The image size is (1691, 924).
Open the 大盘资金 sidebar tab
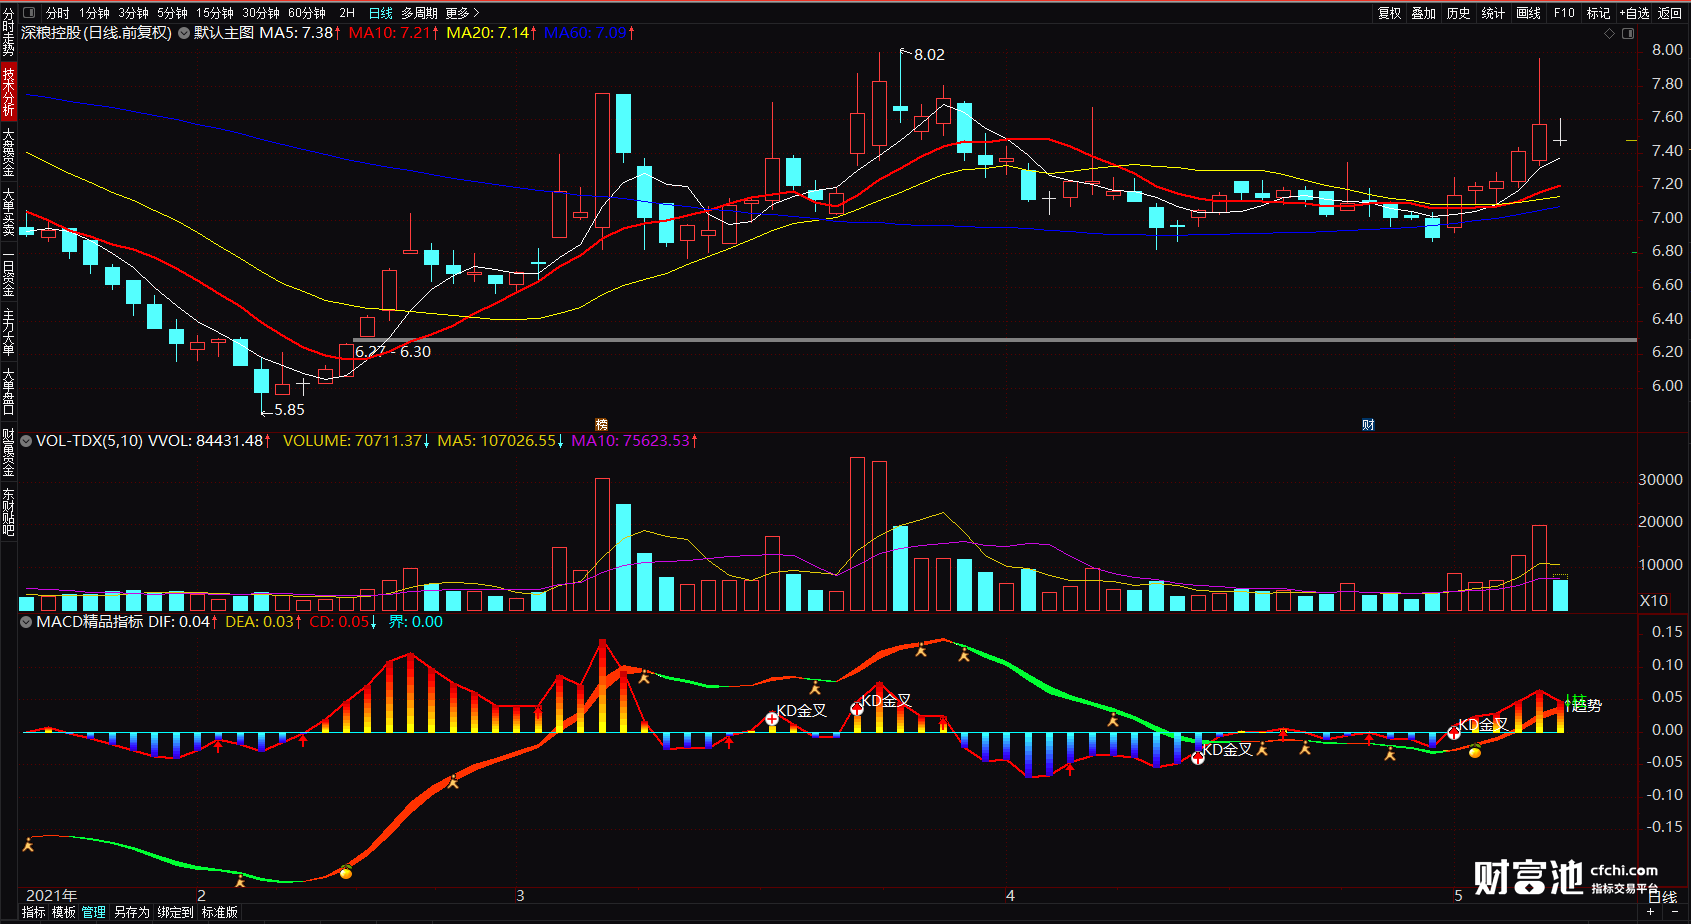click(x=8, y=152)
